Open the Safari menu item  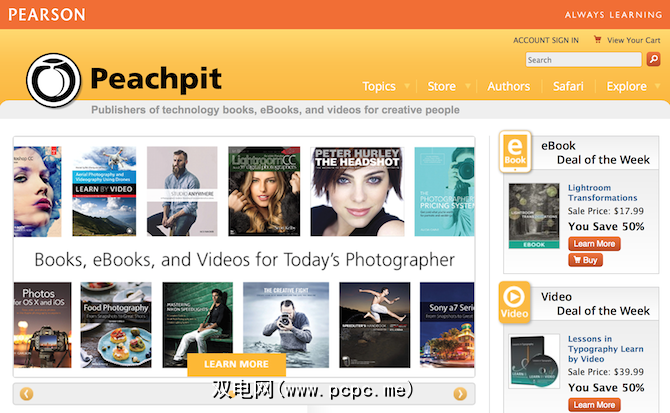568,86
